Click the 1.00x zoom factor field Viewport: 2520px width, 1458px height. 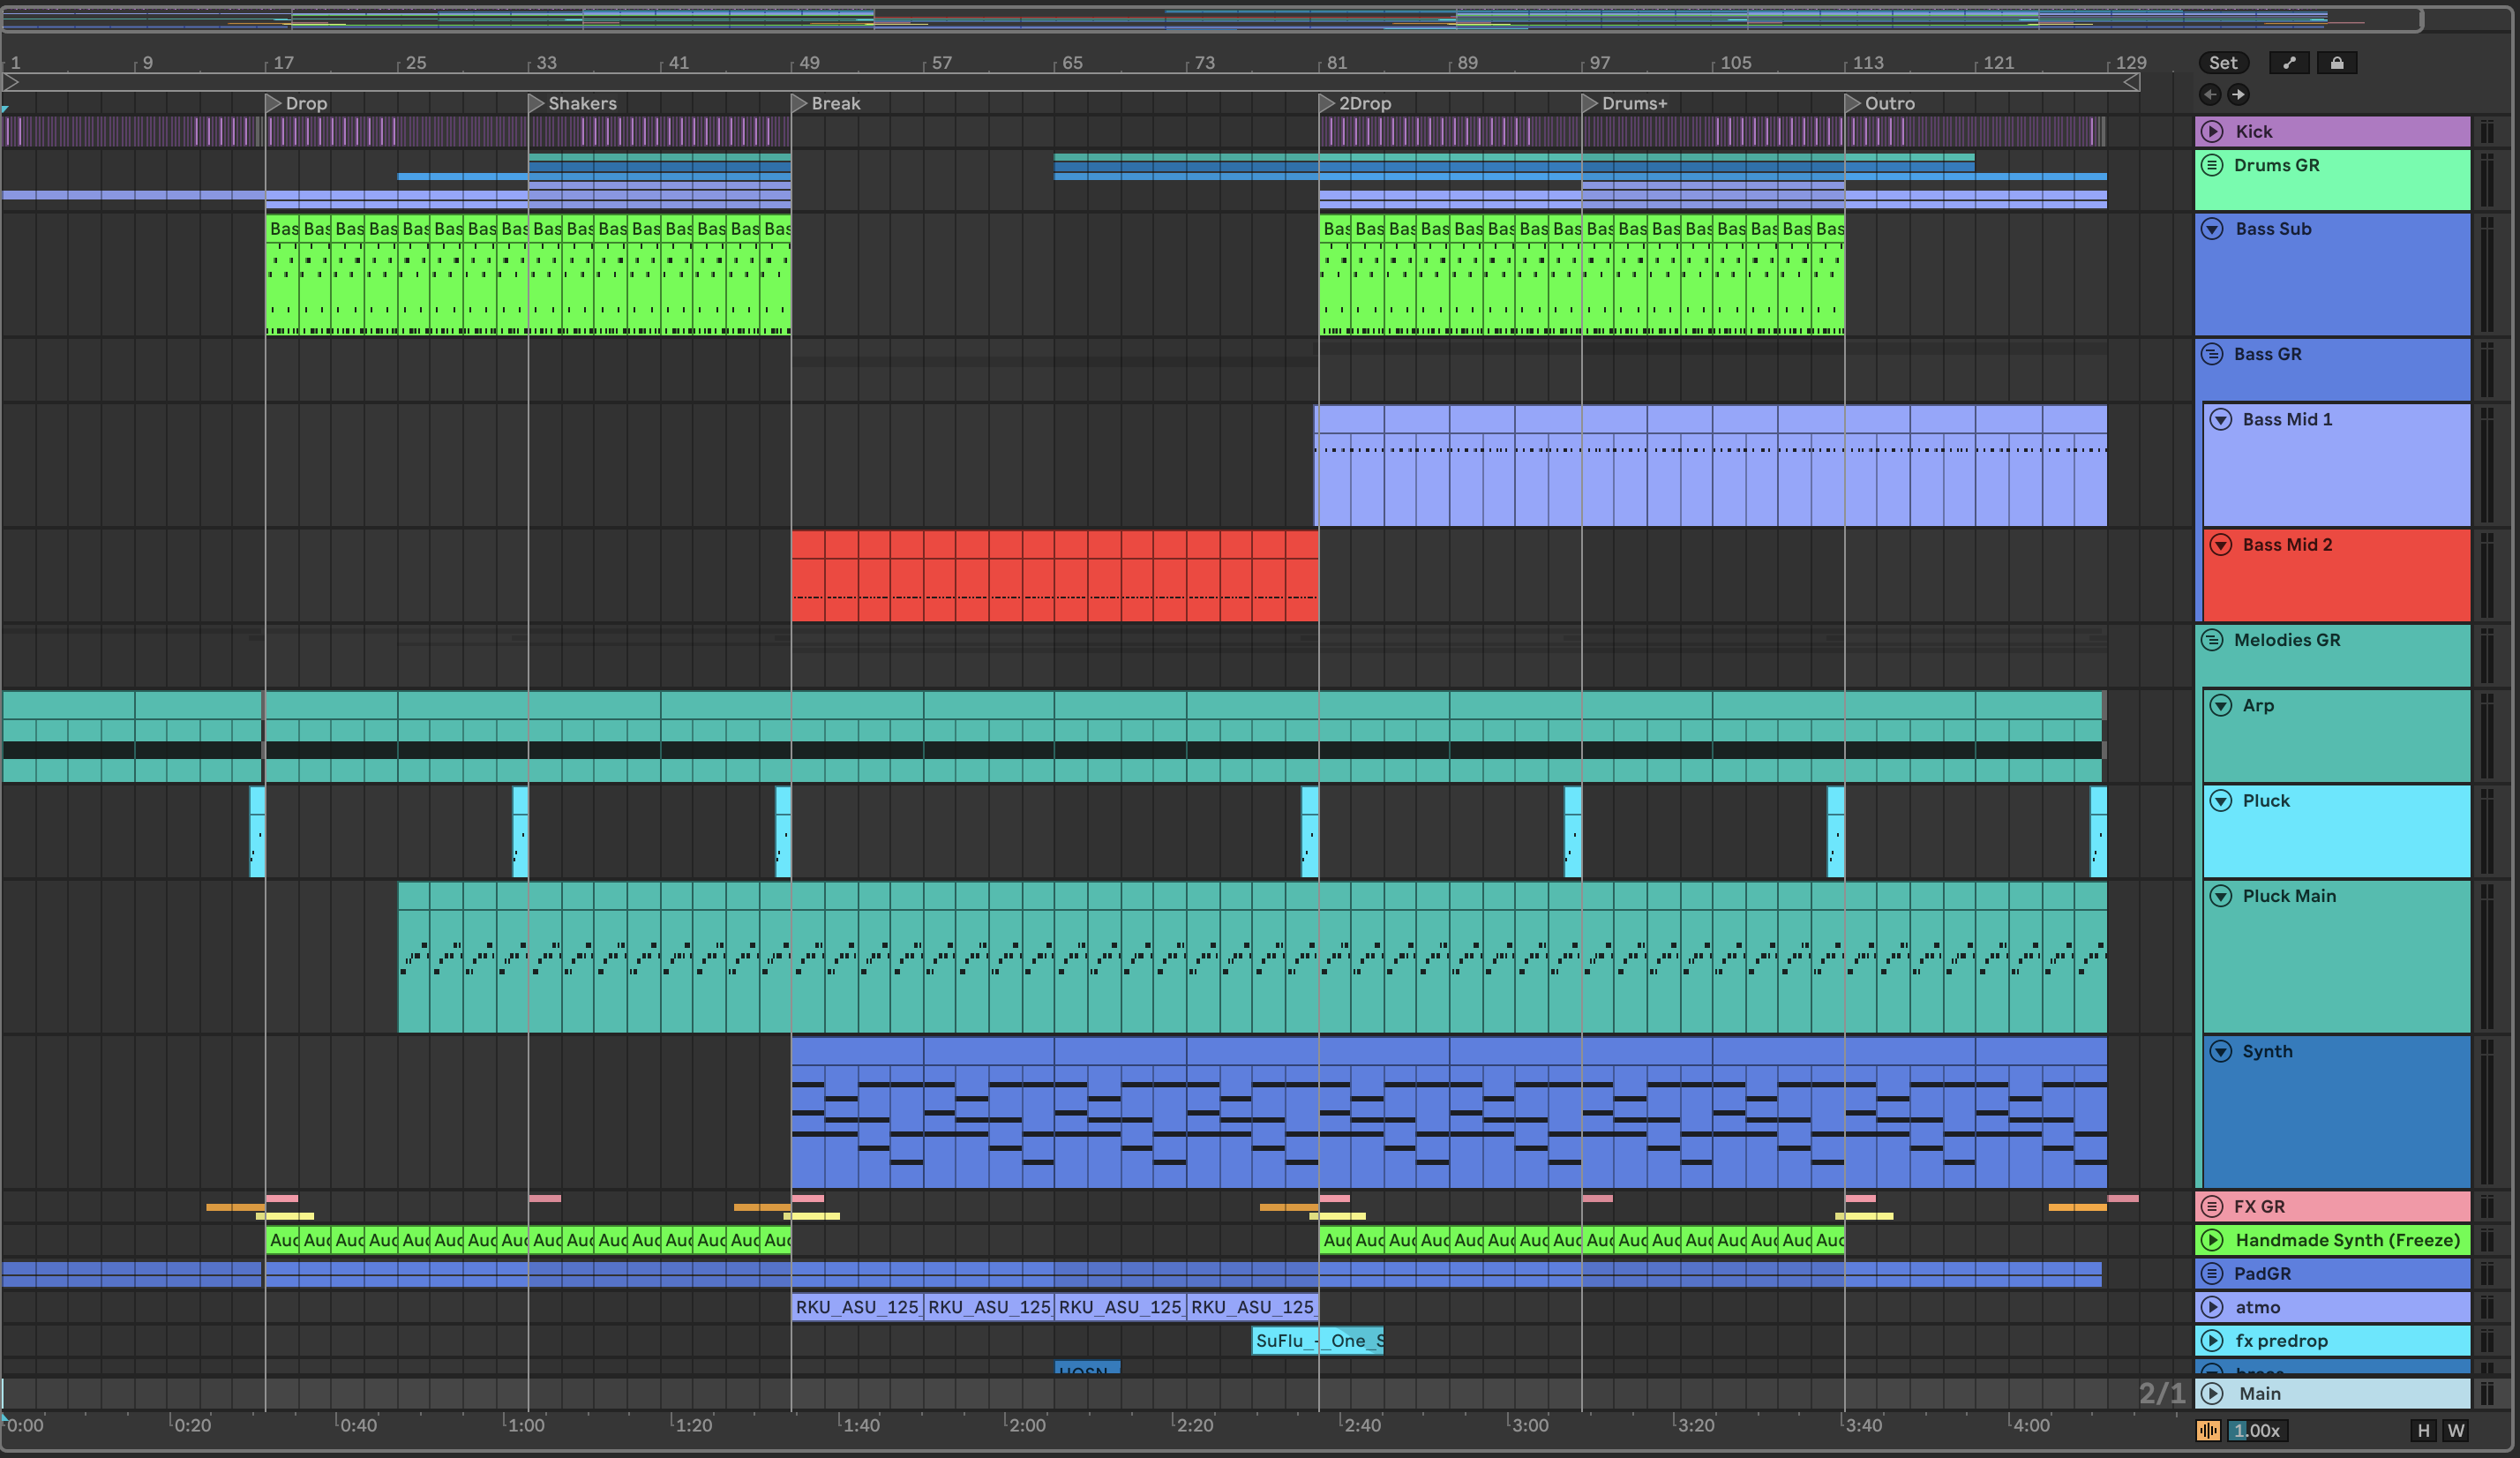2257,1431
